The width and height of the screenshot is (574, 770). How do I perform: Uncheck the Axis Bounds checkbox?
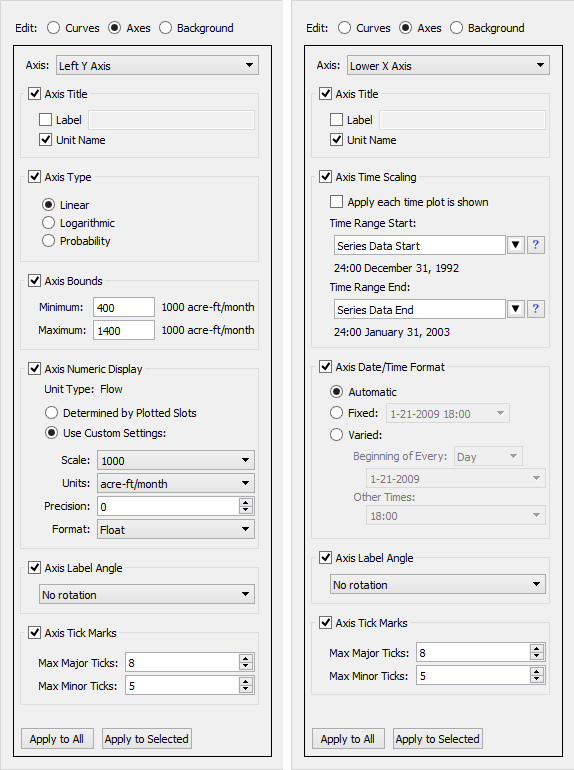click(34, 281)
